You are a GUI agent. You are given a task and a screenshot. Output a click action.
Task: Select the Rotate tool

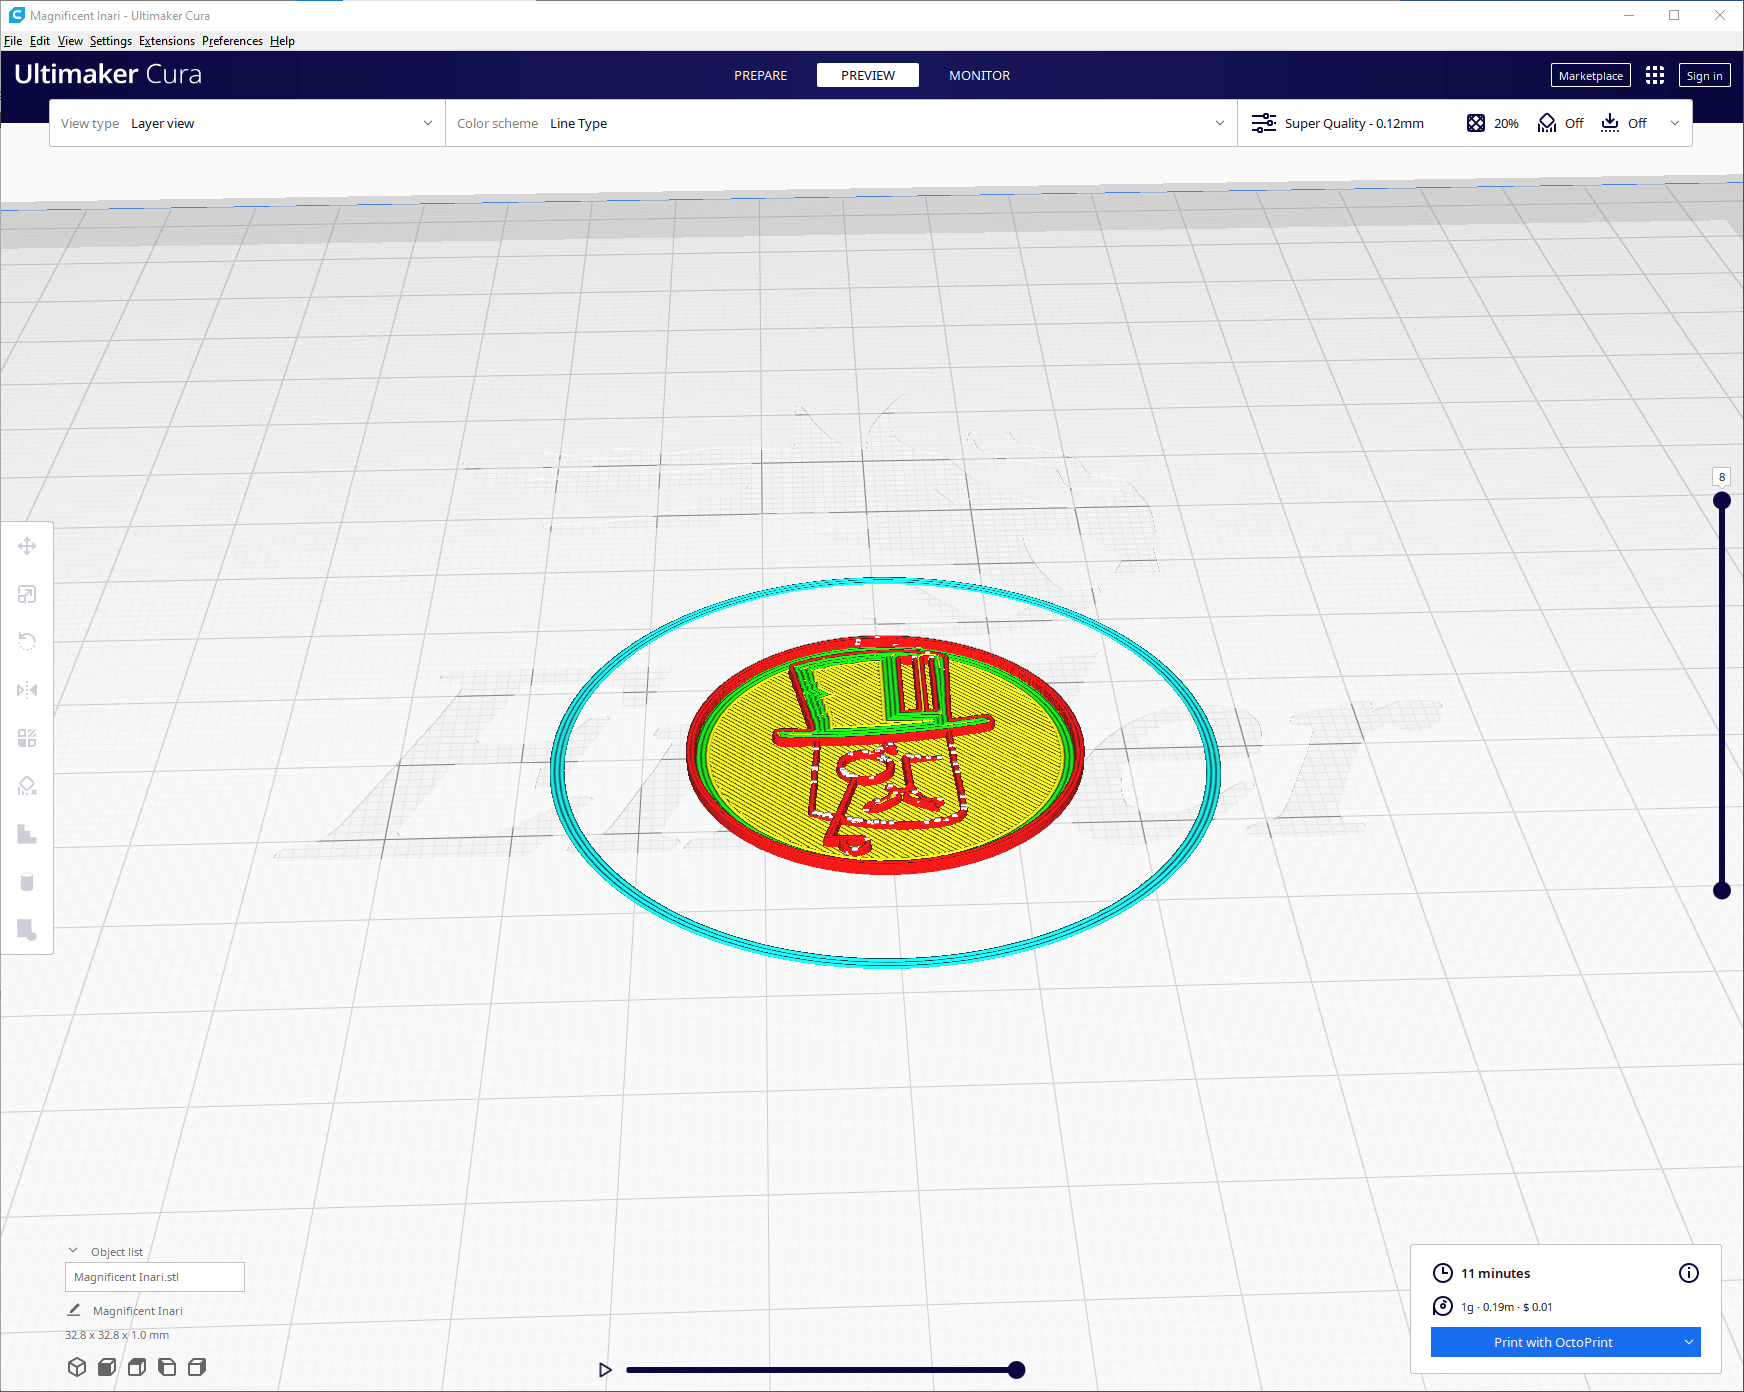[27, 642]
